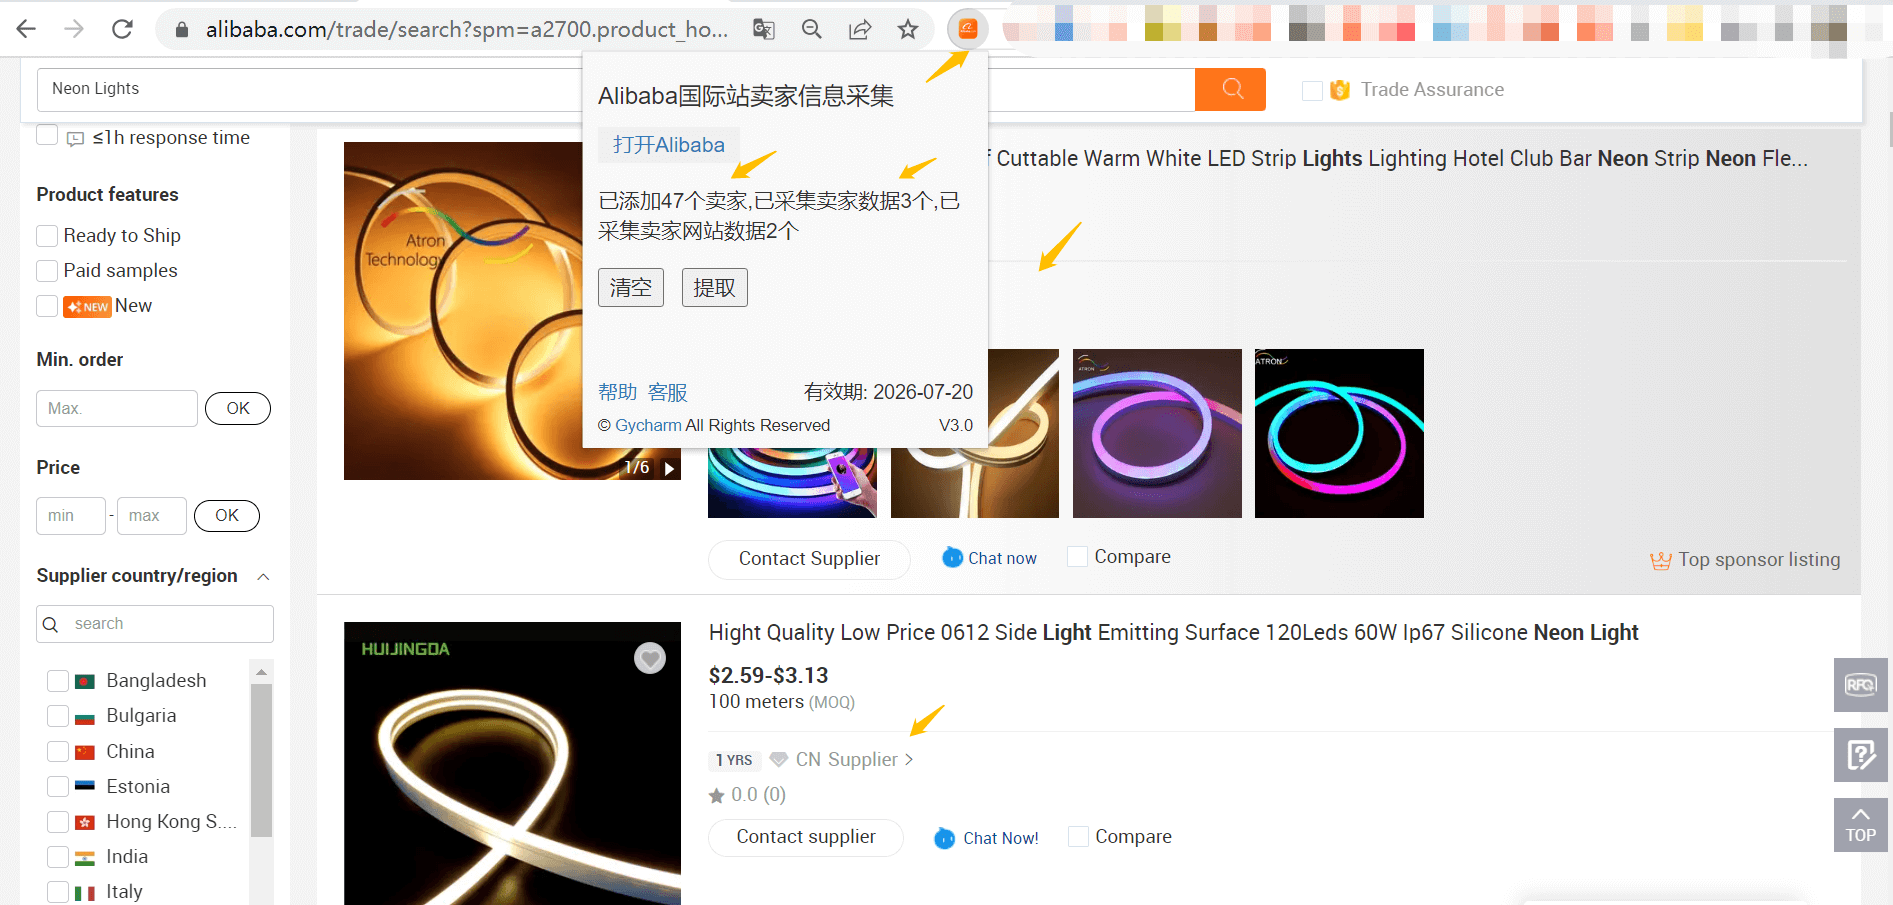The height and width of the screenshot is (905, 1893).
Task: Open the HUIJINGDA white neon product image
Action: click(x=512, y=763)
